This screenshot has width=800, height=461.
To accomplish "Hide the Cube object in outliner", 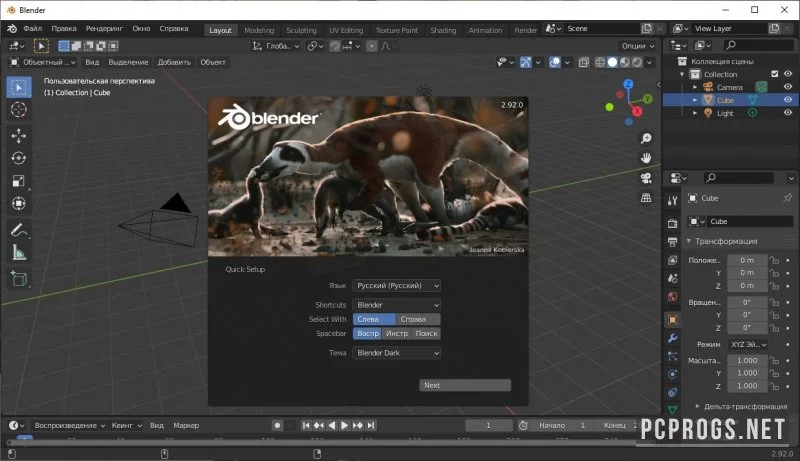I will pos(788,100).
